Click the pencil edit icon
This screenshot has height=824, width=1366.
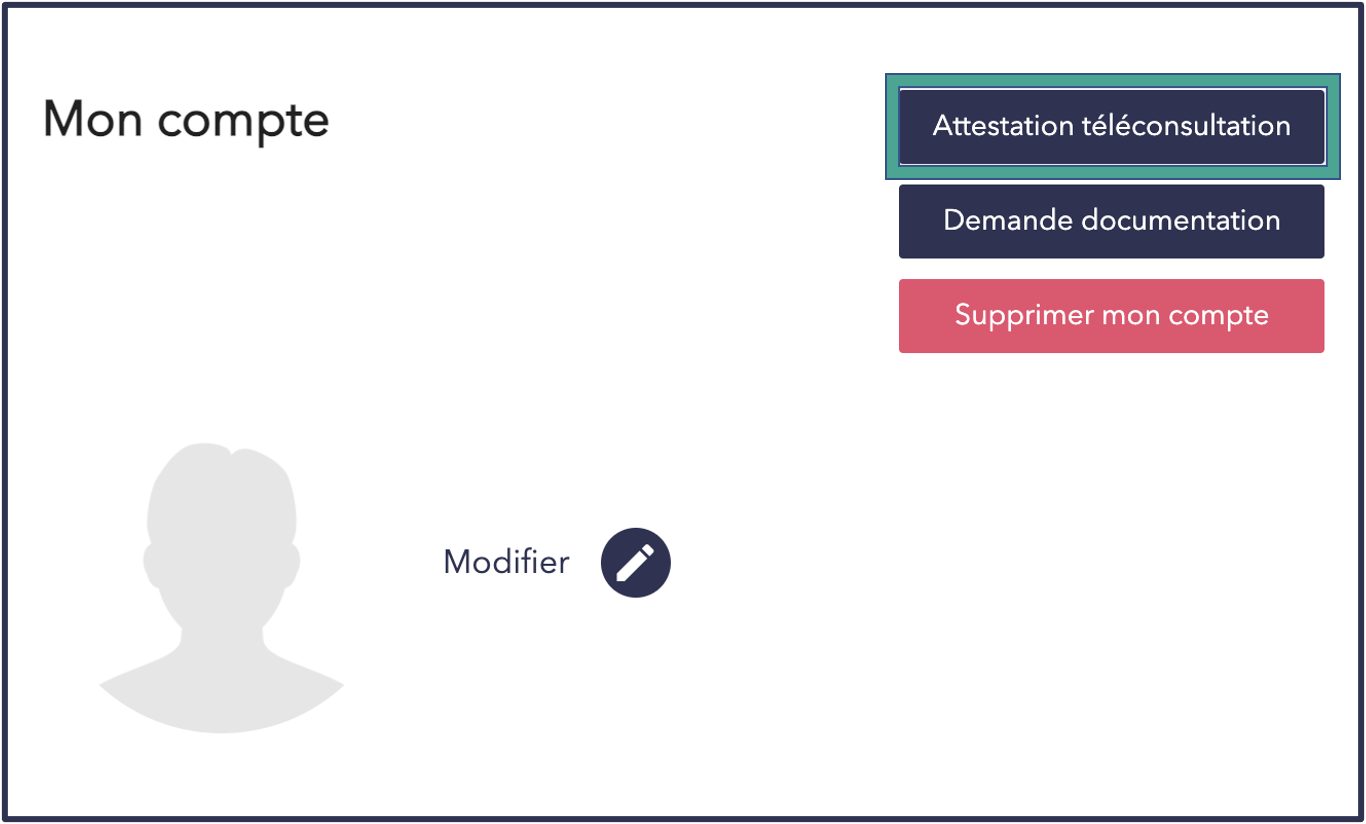[x=635, y=563]
